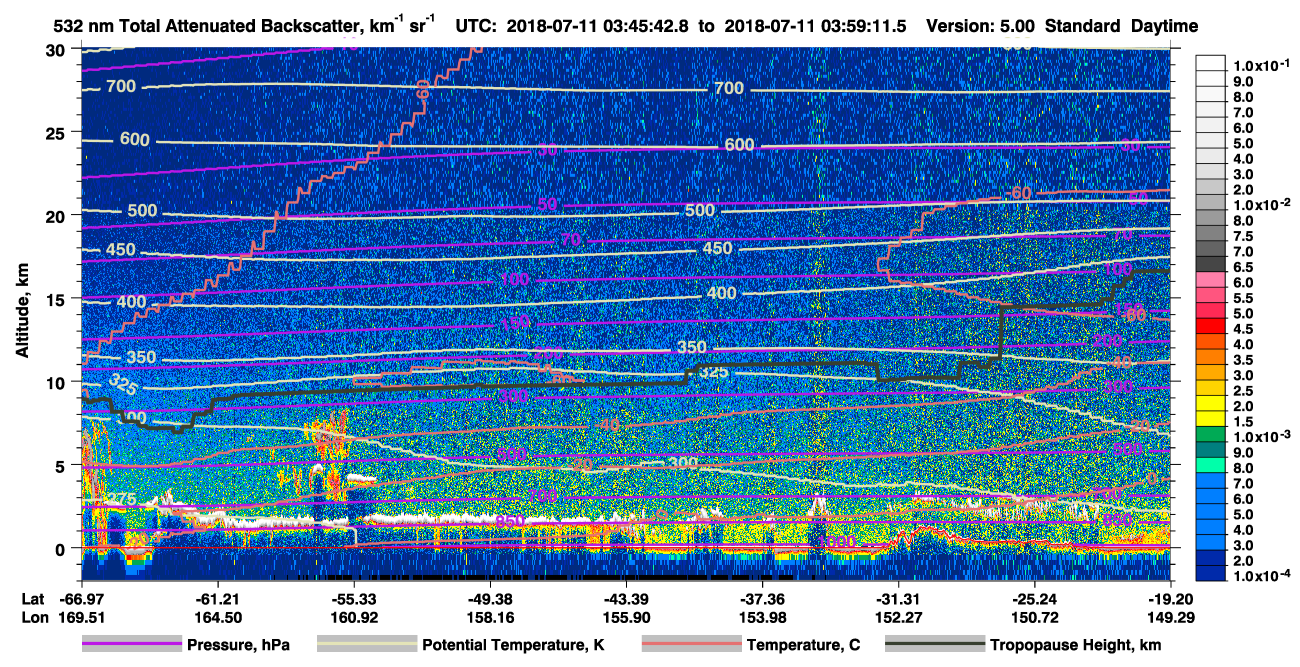Screen dimensions: 1300x667
Task: Click the colorbar label '6.5'
Action: coord(1242,267)
